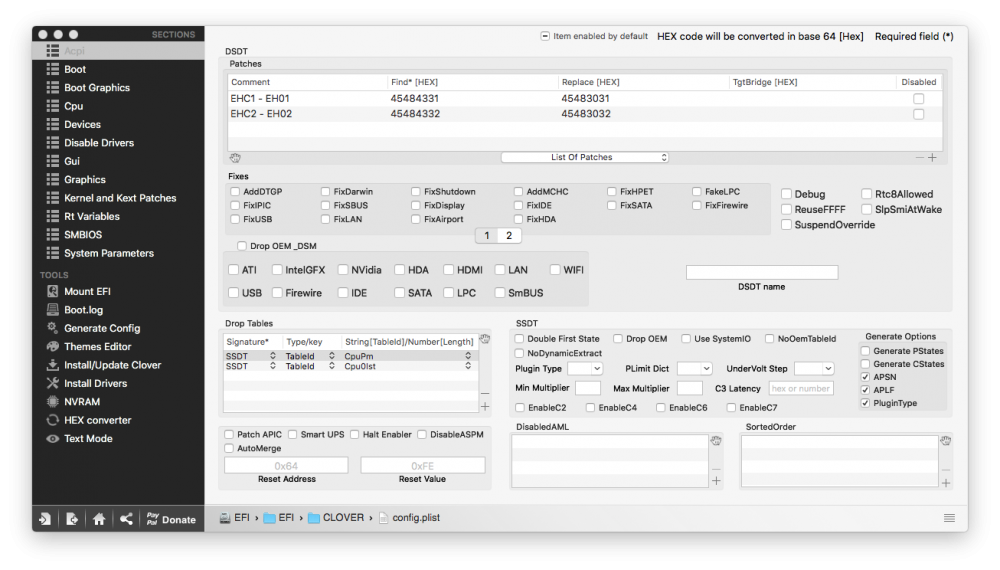This screenshot has height=570, width=1000.
Task: Enable Rtc8Allowed checkbox
Action: [x=867, y=194]
